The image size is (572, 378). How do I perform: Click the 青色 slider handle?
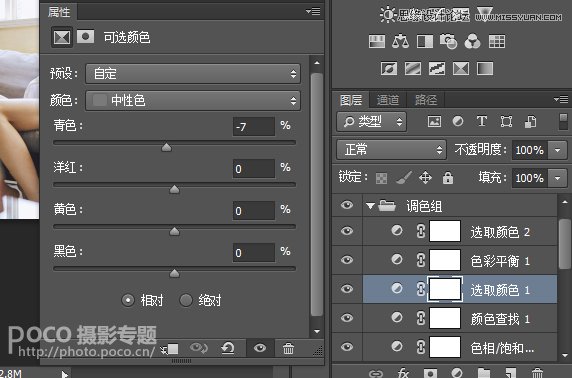[x=166, y=147]
